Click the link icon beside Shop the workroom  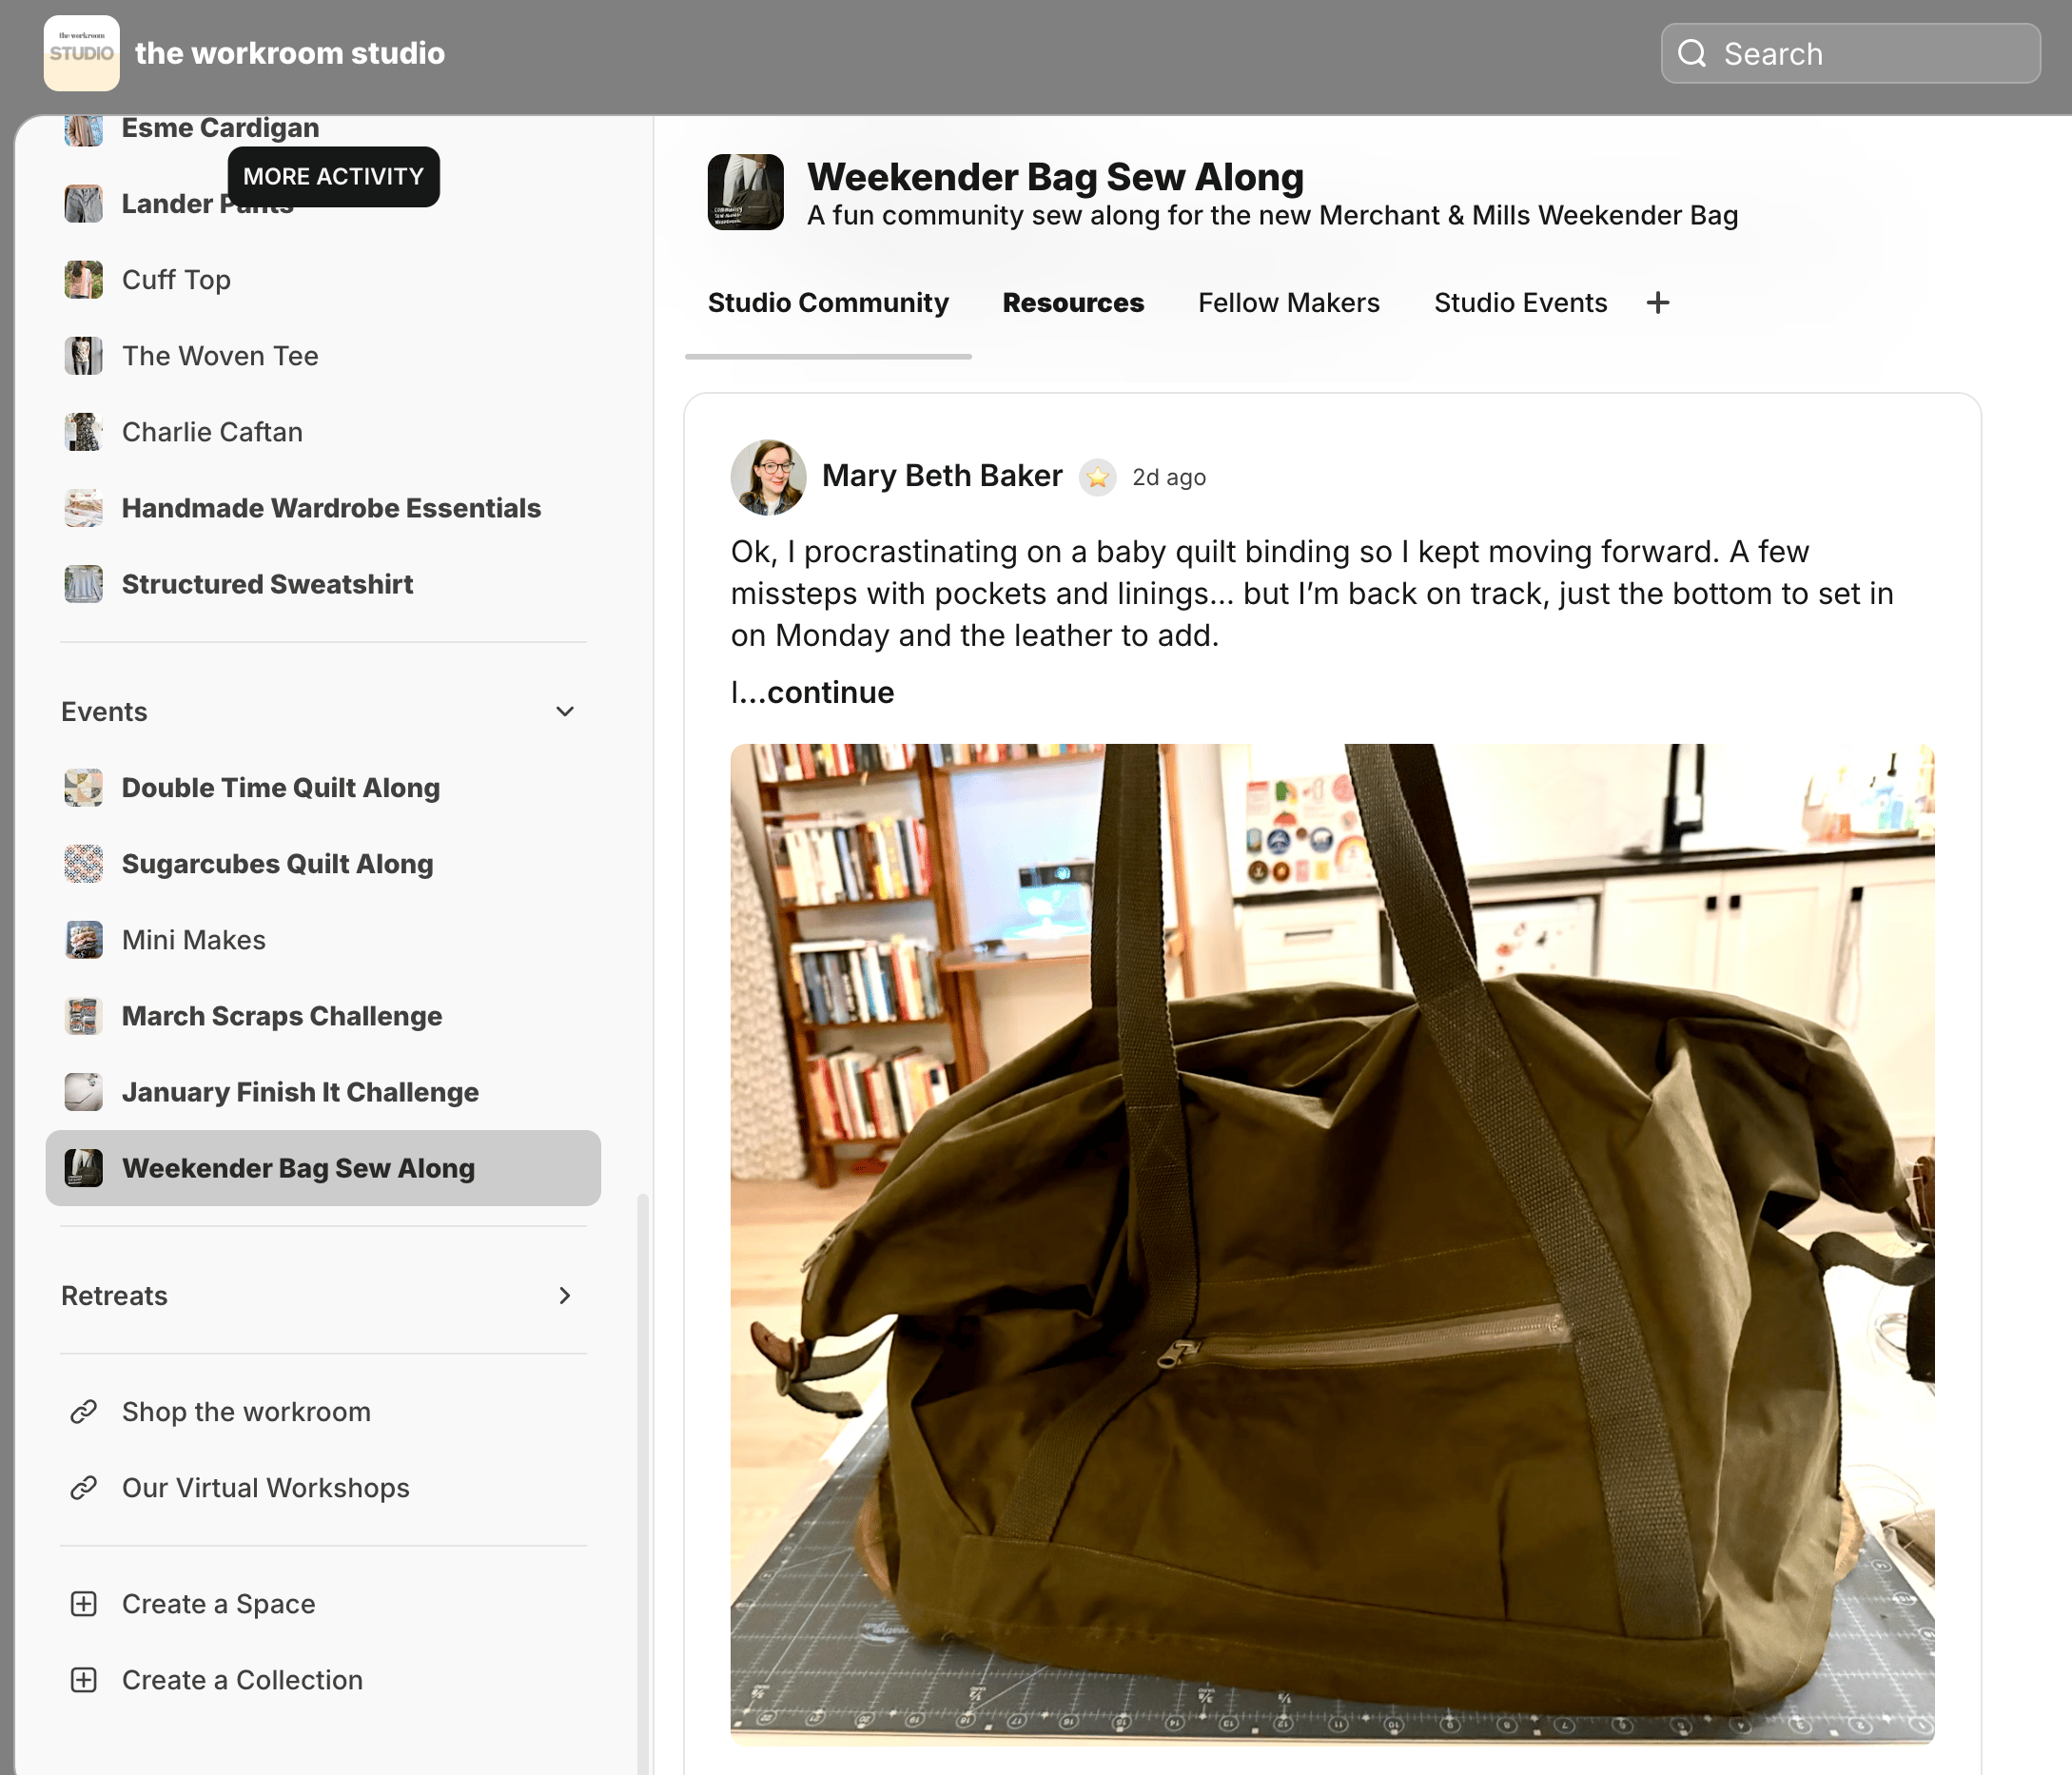84,1412
